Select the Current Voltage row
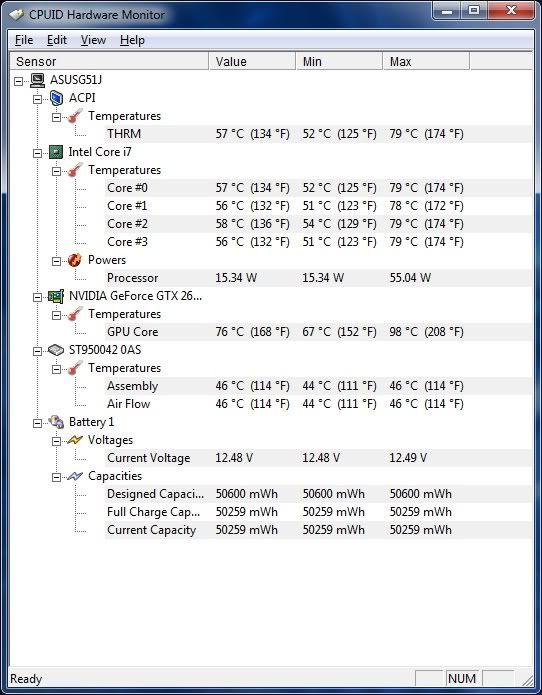 (318, 458)
